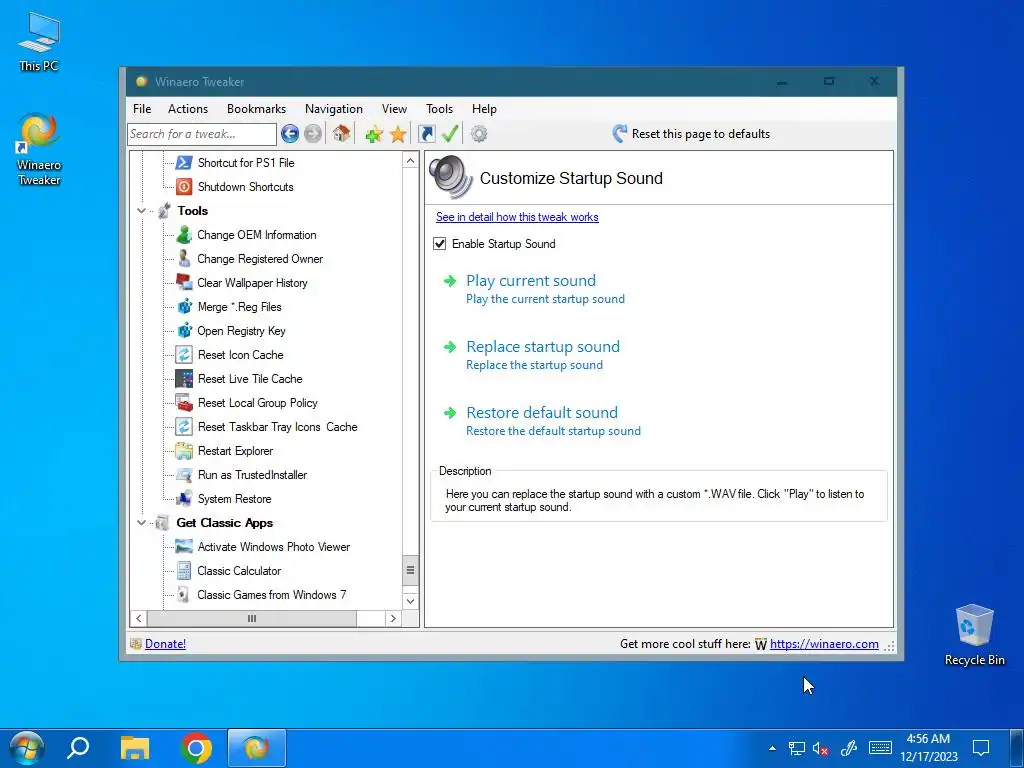
Task: Click Change Registered Owner icon
Action: (x=184, y=259)
